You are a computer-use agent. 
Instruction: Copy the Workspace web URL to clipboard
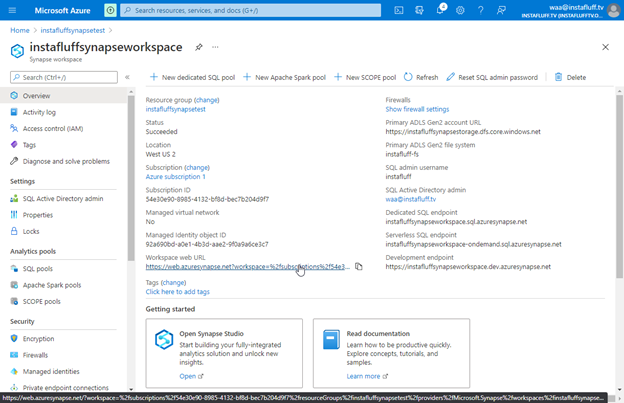[359, 267]
